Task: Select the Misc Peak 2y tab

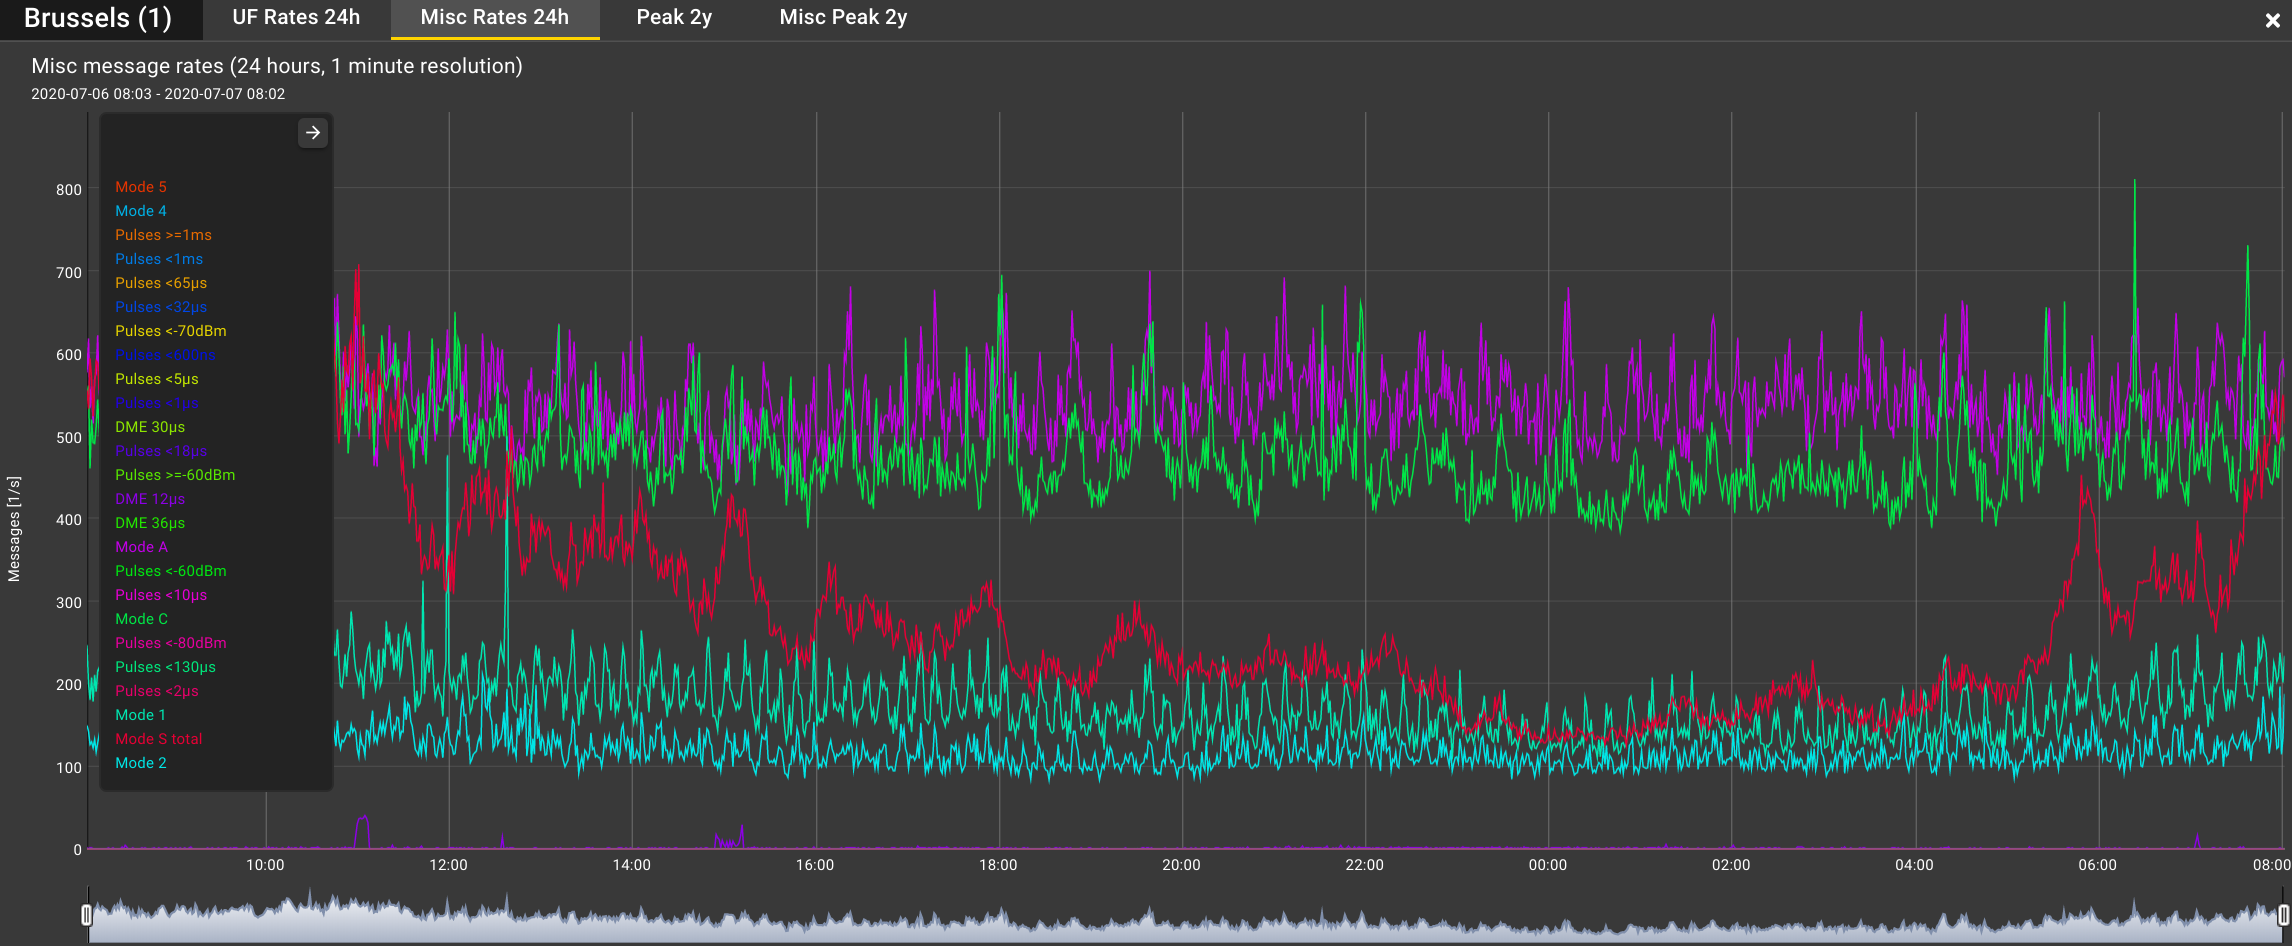Action: click(841, 17)
